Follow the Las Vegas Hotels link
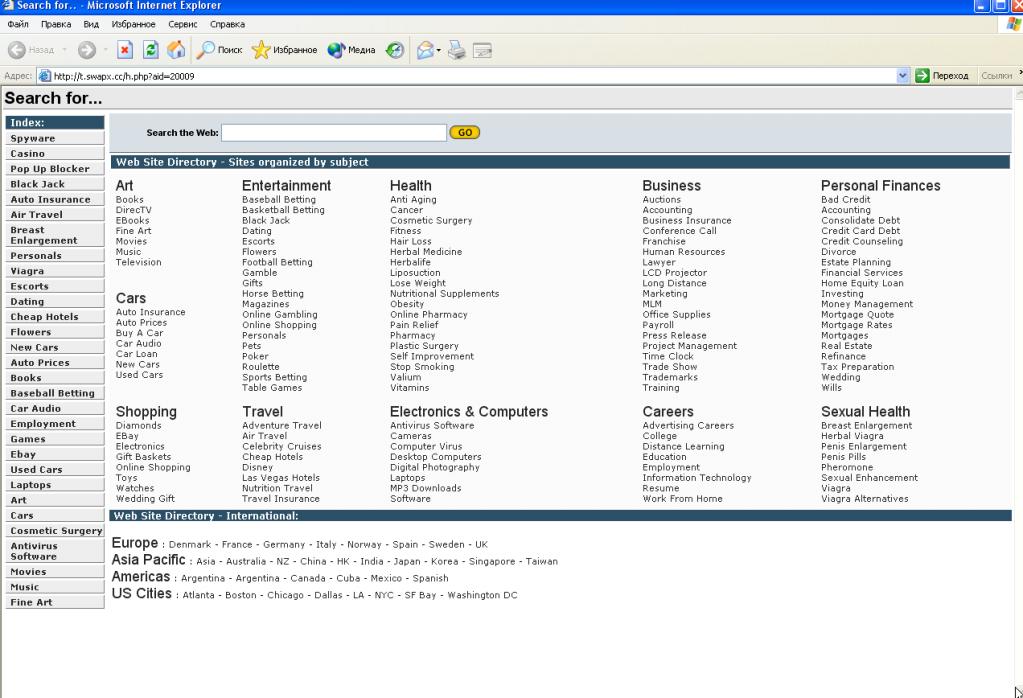The height and width of the screenshot is (698, 1023). coord(281,478)
